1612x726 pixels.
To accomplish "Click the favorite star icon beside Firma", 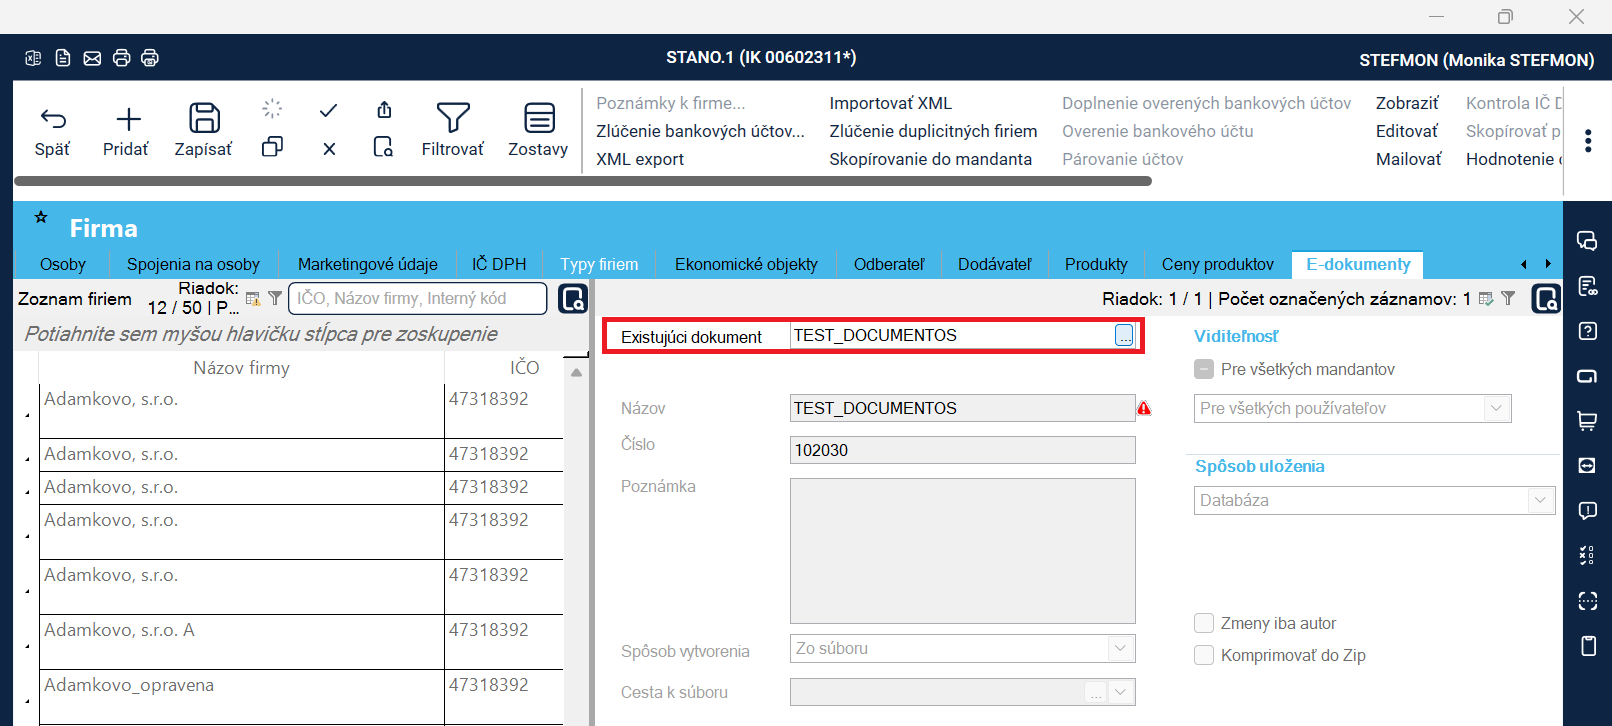I will (41, 217).
